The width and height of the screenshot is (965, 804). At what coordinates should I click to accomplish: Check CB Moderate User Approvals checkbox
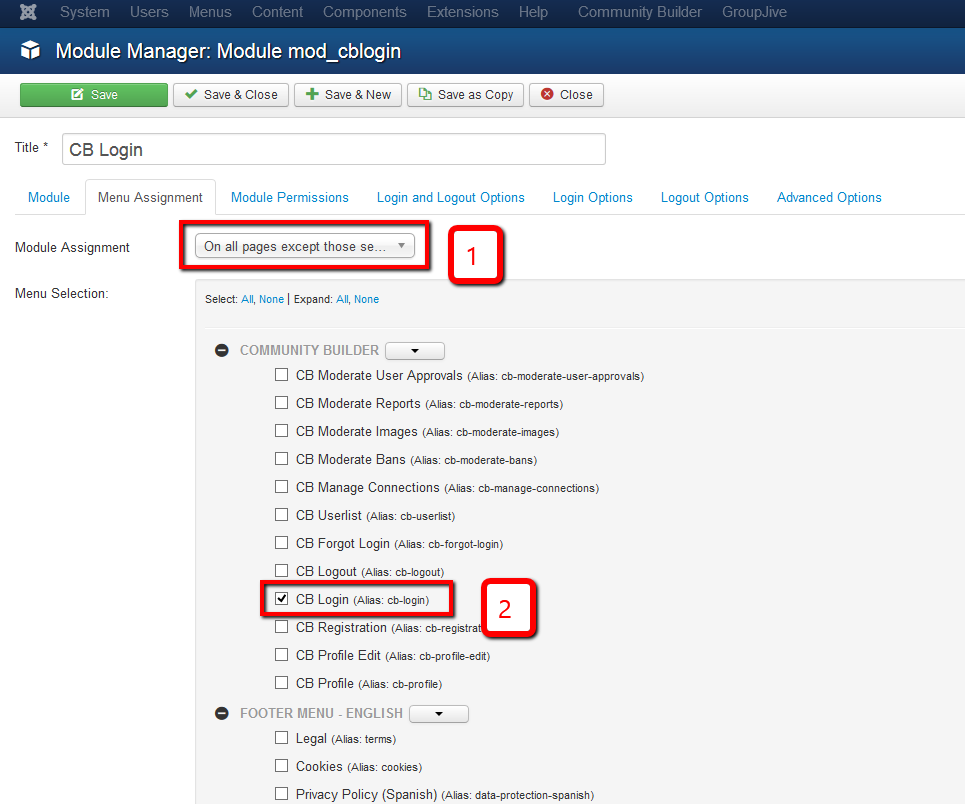281,375
